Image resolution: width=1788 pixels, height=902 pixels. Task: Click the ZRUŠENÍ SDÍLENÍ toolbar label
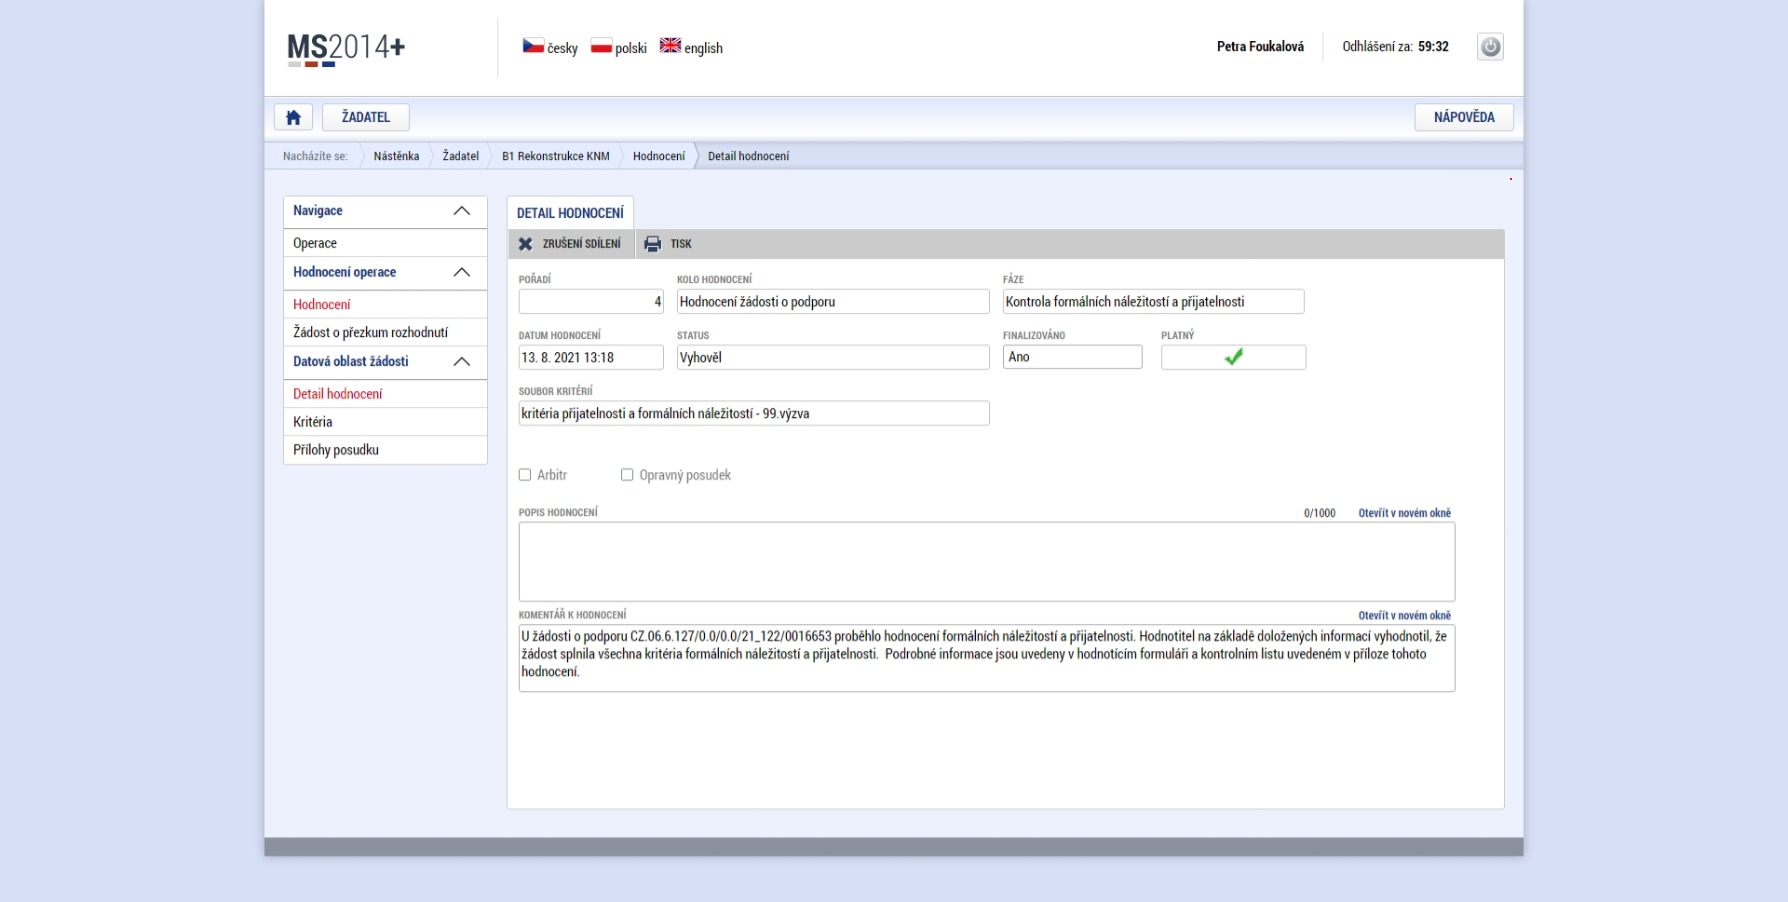(581, 244)
